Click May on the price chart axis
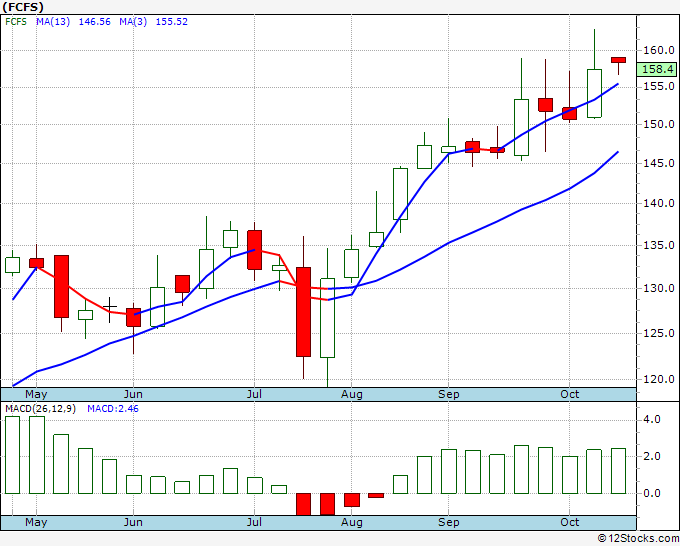680x546 pixels. (36, 394)
